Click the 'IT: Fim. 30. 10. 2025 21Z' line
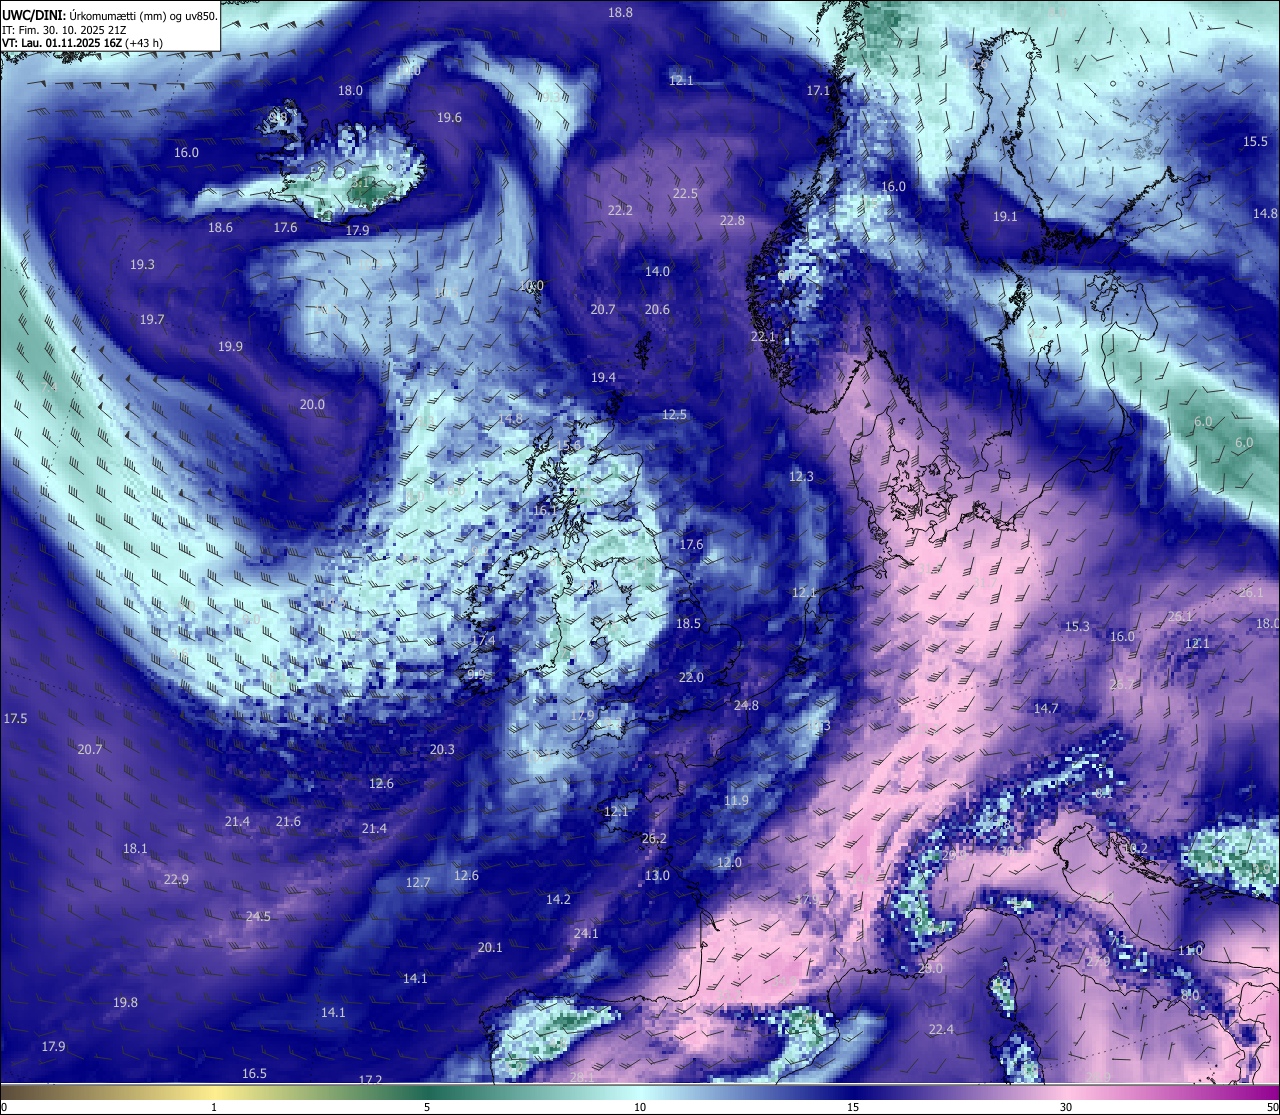 (x=64, y=30)
